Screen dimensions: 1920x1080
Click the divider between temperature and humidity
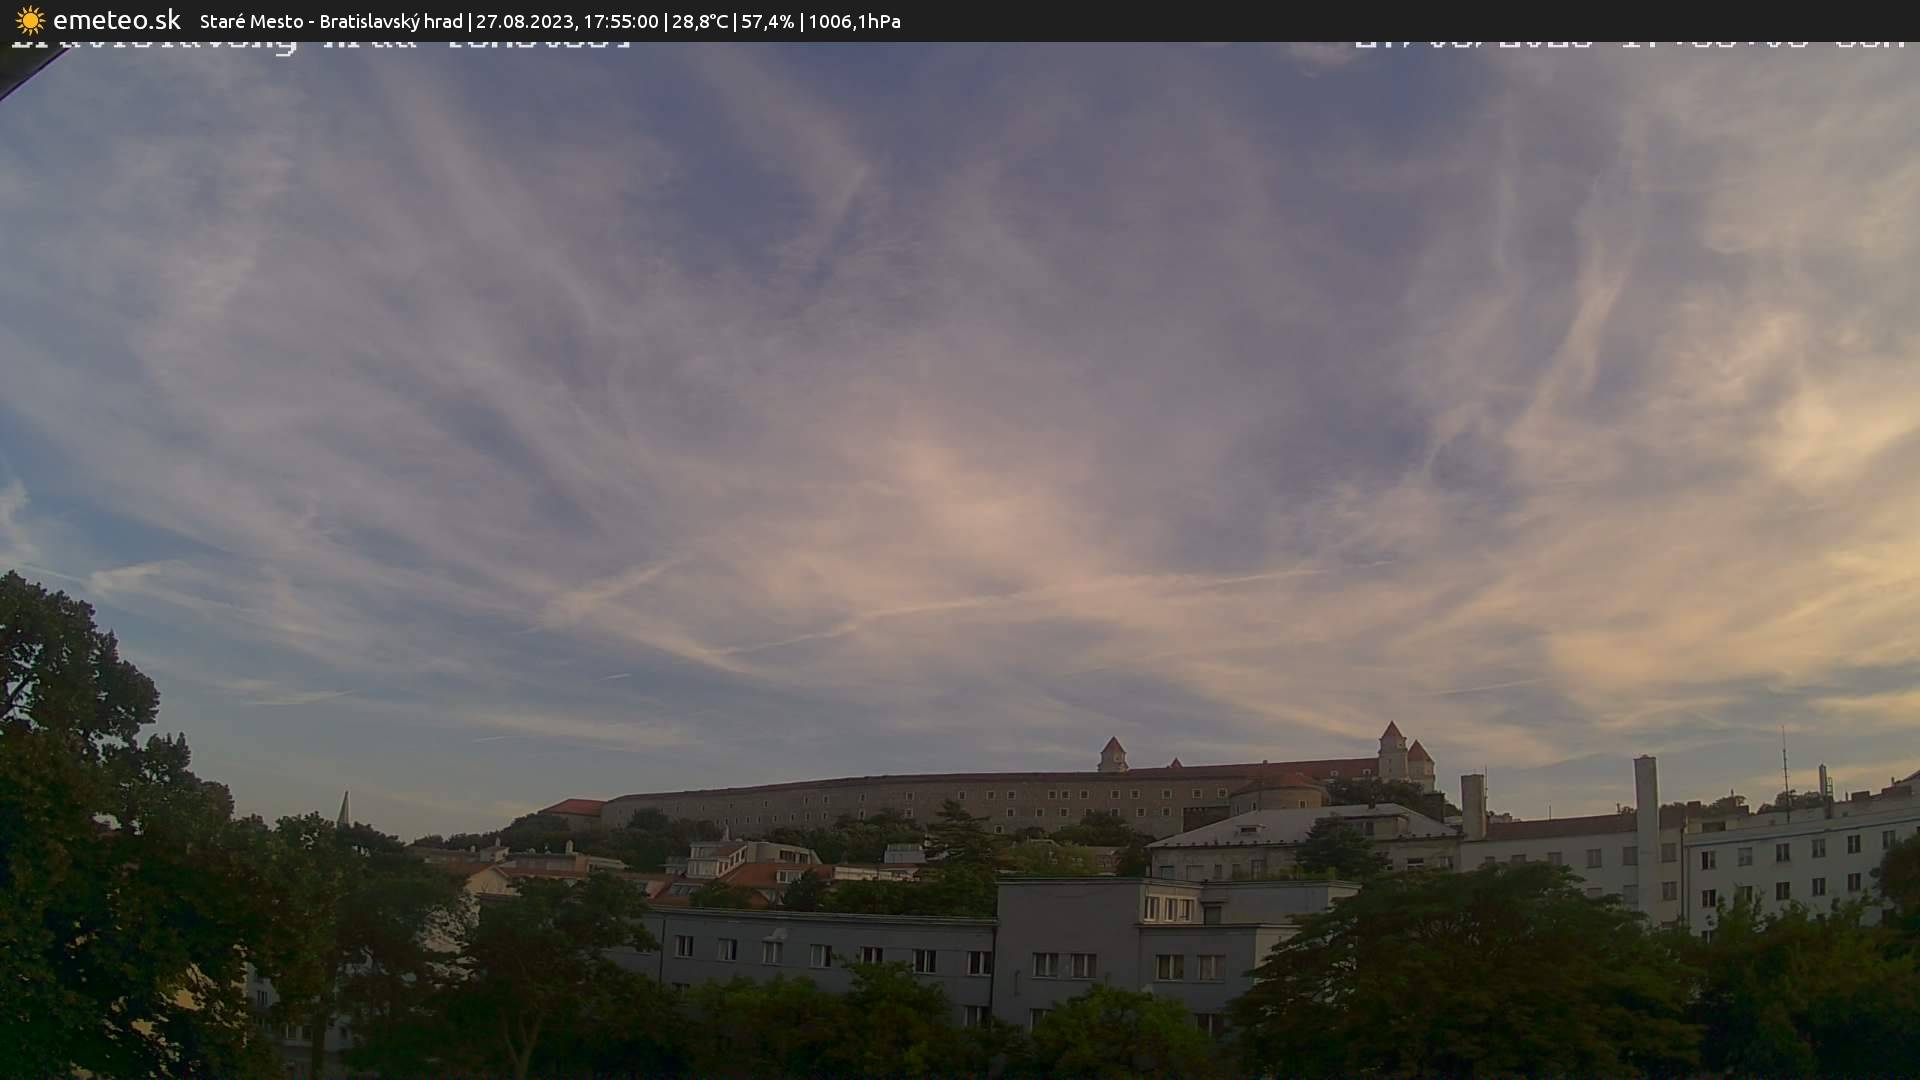735,21
